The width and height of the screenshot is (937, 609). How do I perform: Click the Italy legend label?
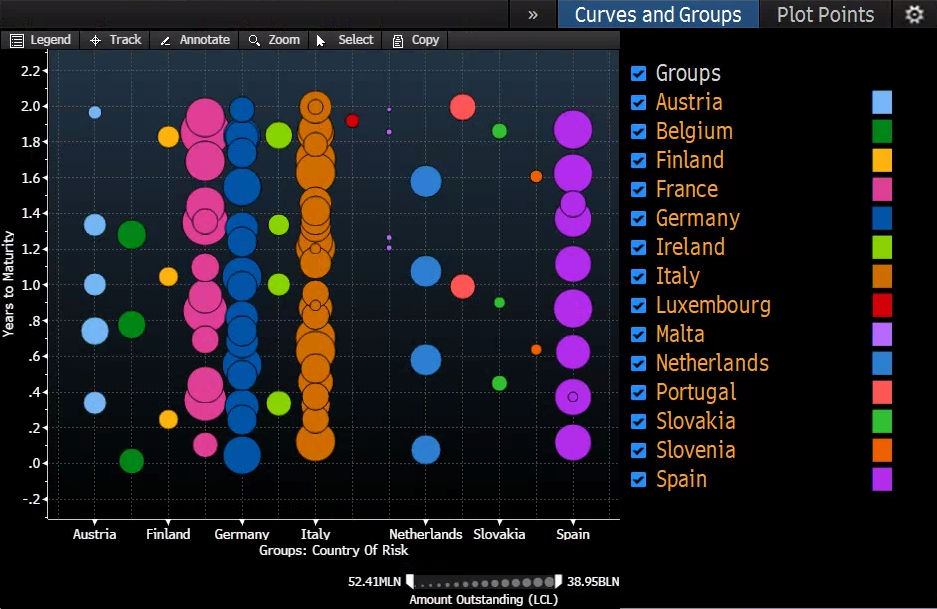coord(677,276)
